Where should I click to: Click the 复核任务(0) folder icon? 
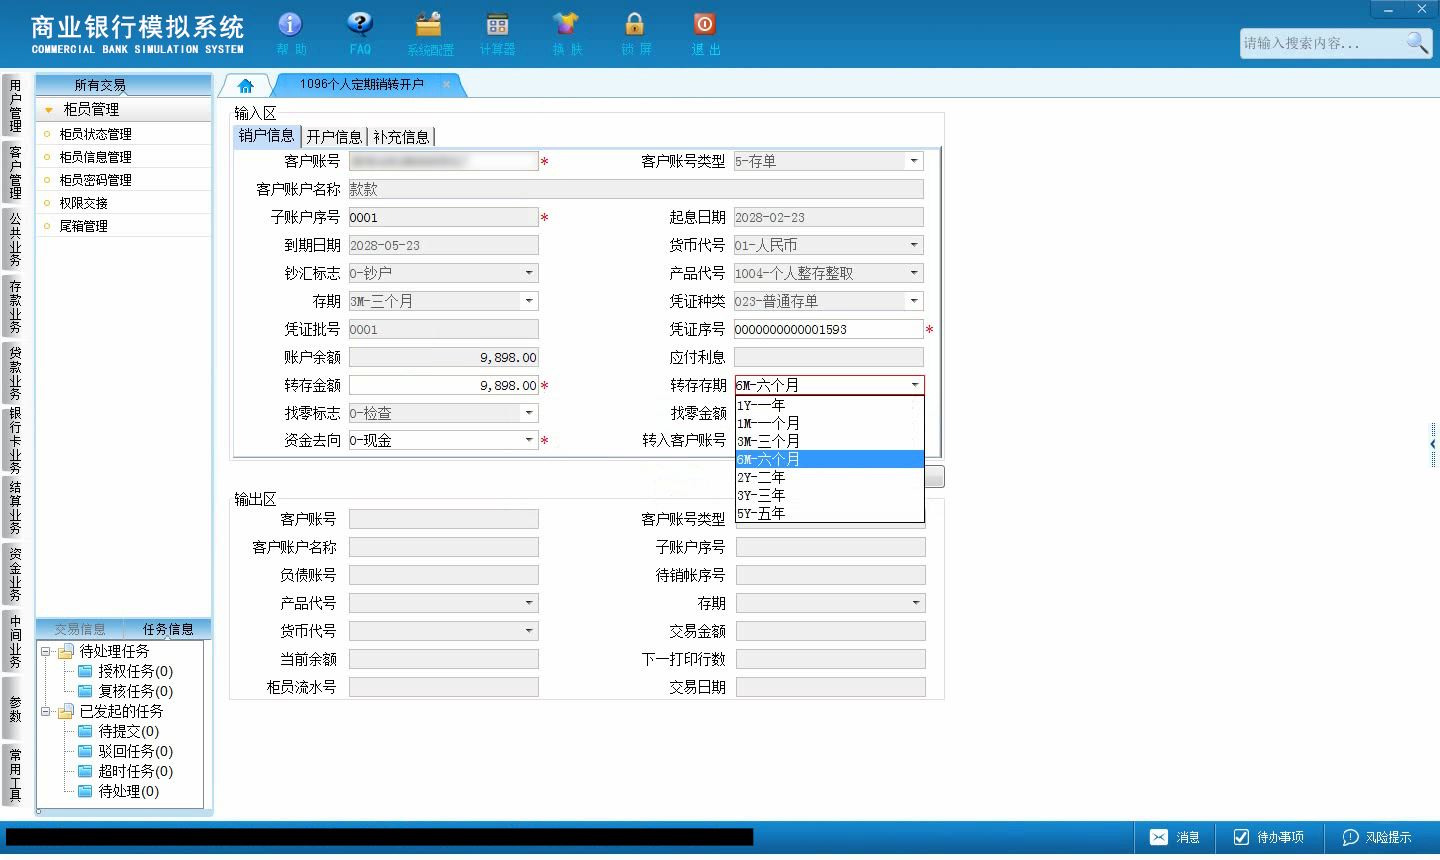coord(86,691)
